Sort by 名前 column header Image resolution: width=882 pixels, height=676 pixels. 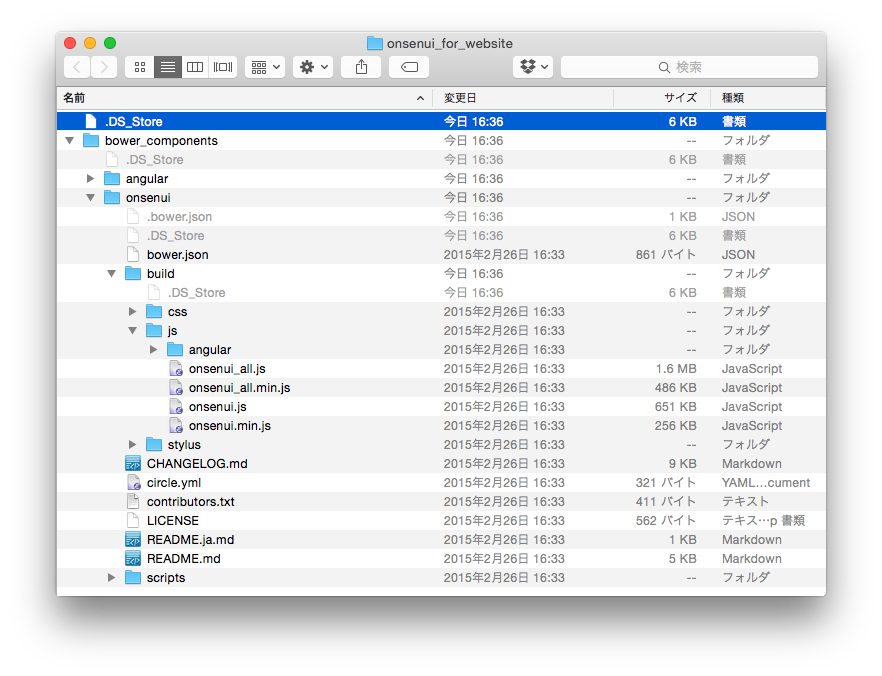240,98
